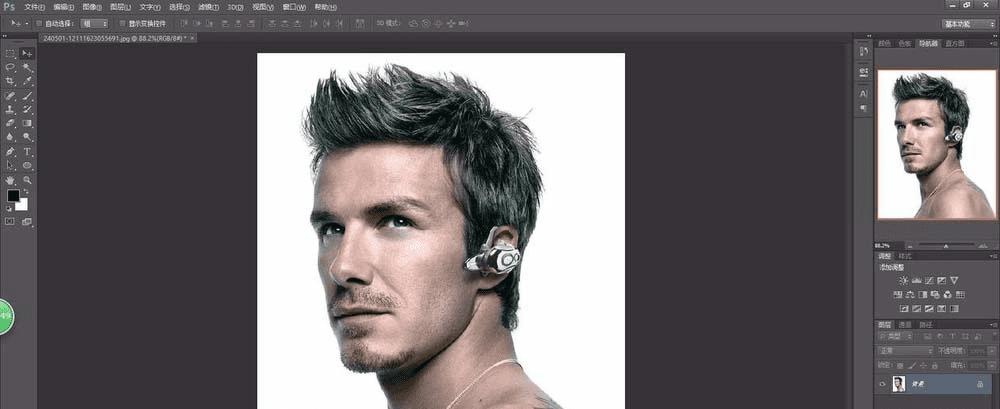Screen dimensions: 1000x409
Task: Open the 窗口 menu
Action: click(294, 7)
